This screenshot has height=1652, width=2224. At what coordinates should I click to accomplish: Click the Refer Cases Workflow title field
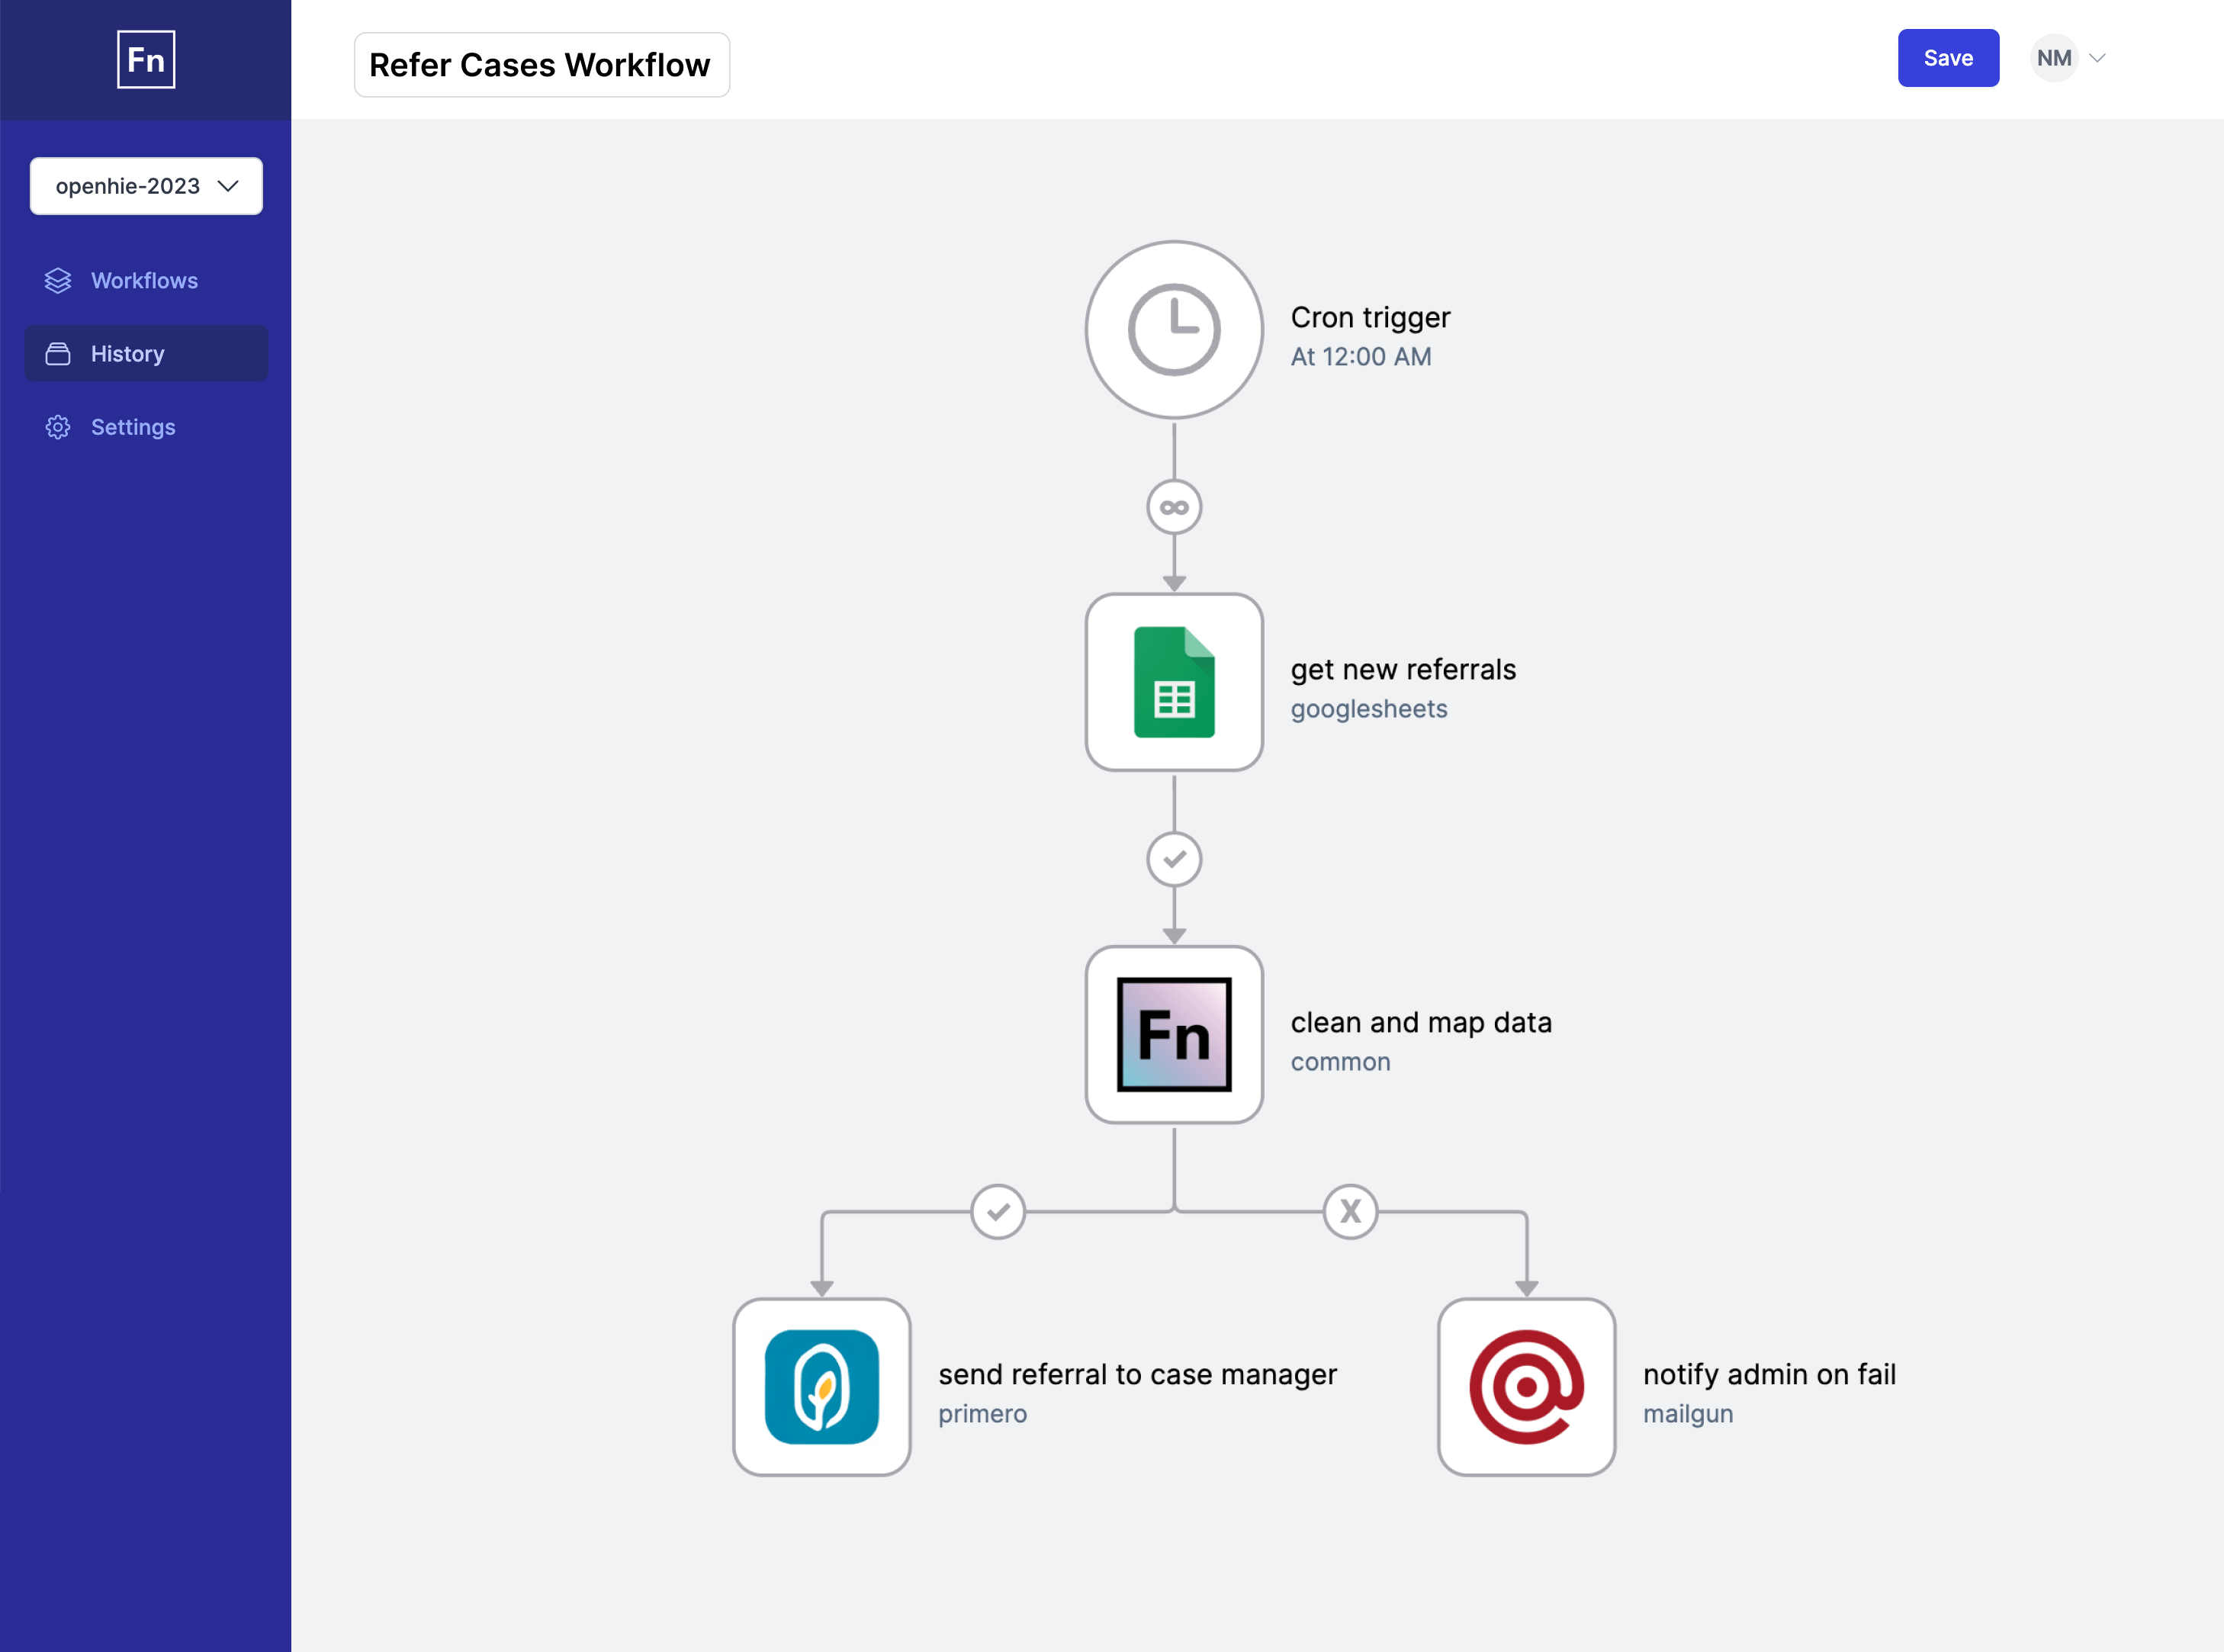(539, 63)
